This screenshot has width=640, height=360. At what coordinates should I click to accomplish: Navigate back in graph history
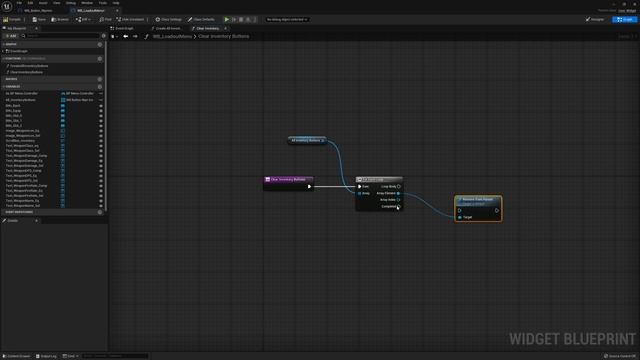[126, 36]
